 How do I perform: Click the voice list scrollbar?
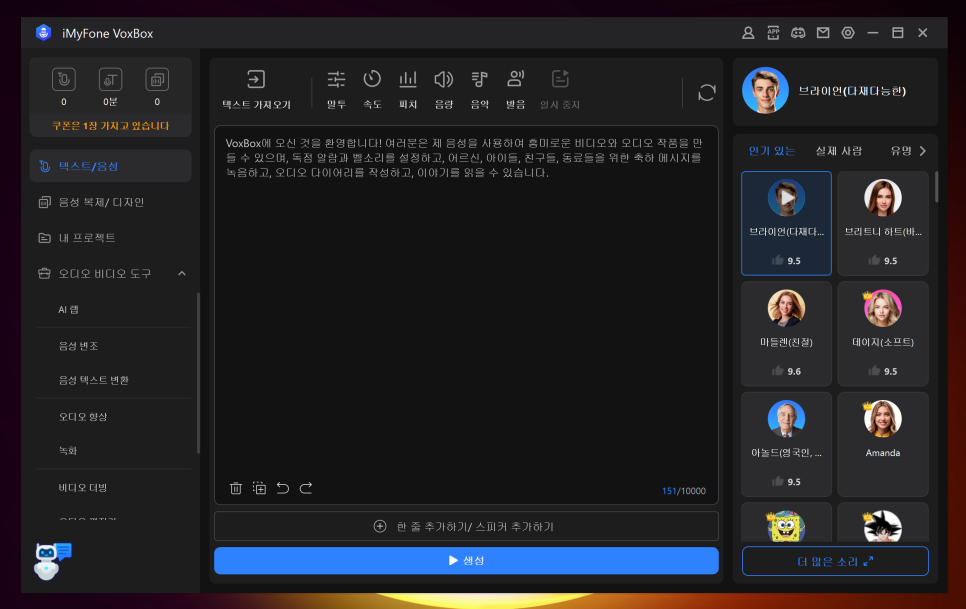tap(936, 187)
